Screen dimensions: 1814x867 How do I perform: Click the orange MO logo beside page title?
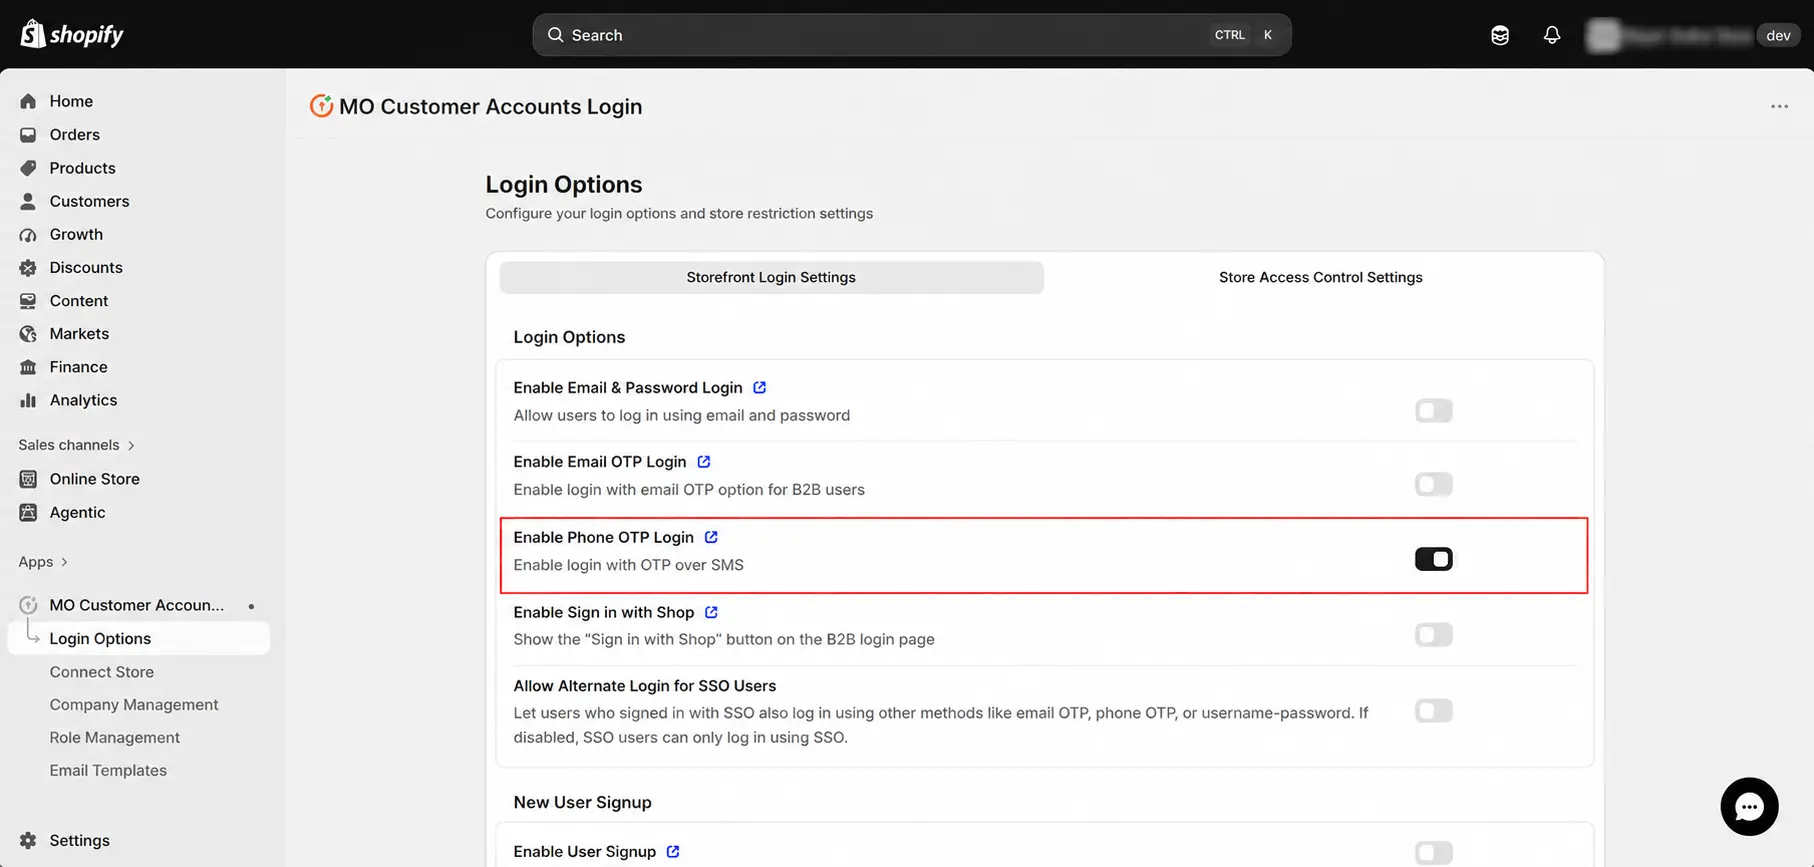[x=321, y=105]
